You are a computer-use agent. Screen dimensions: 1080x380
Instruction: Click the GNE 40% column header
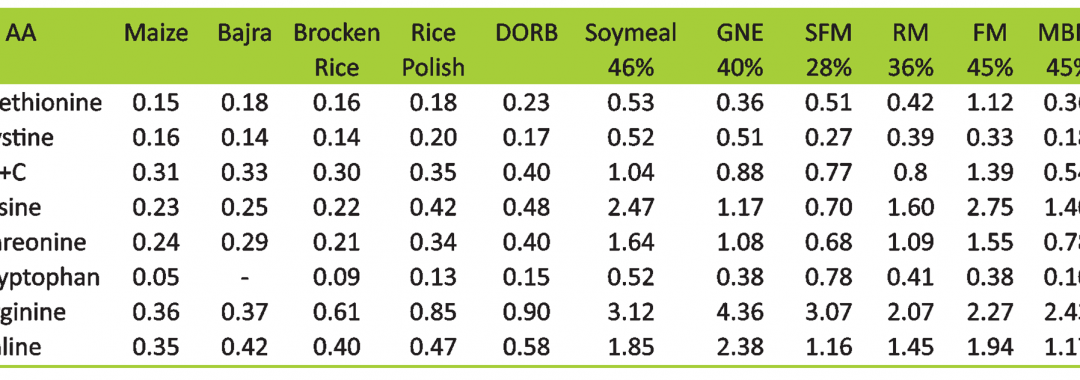pyautogui.click(x=740, y=50)
